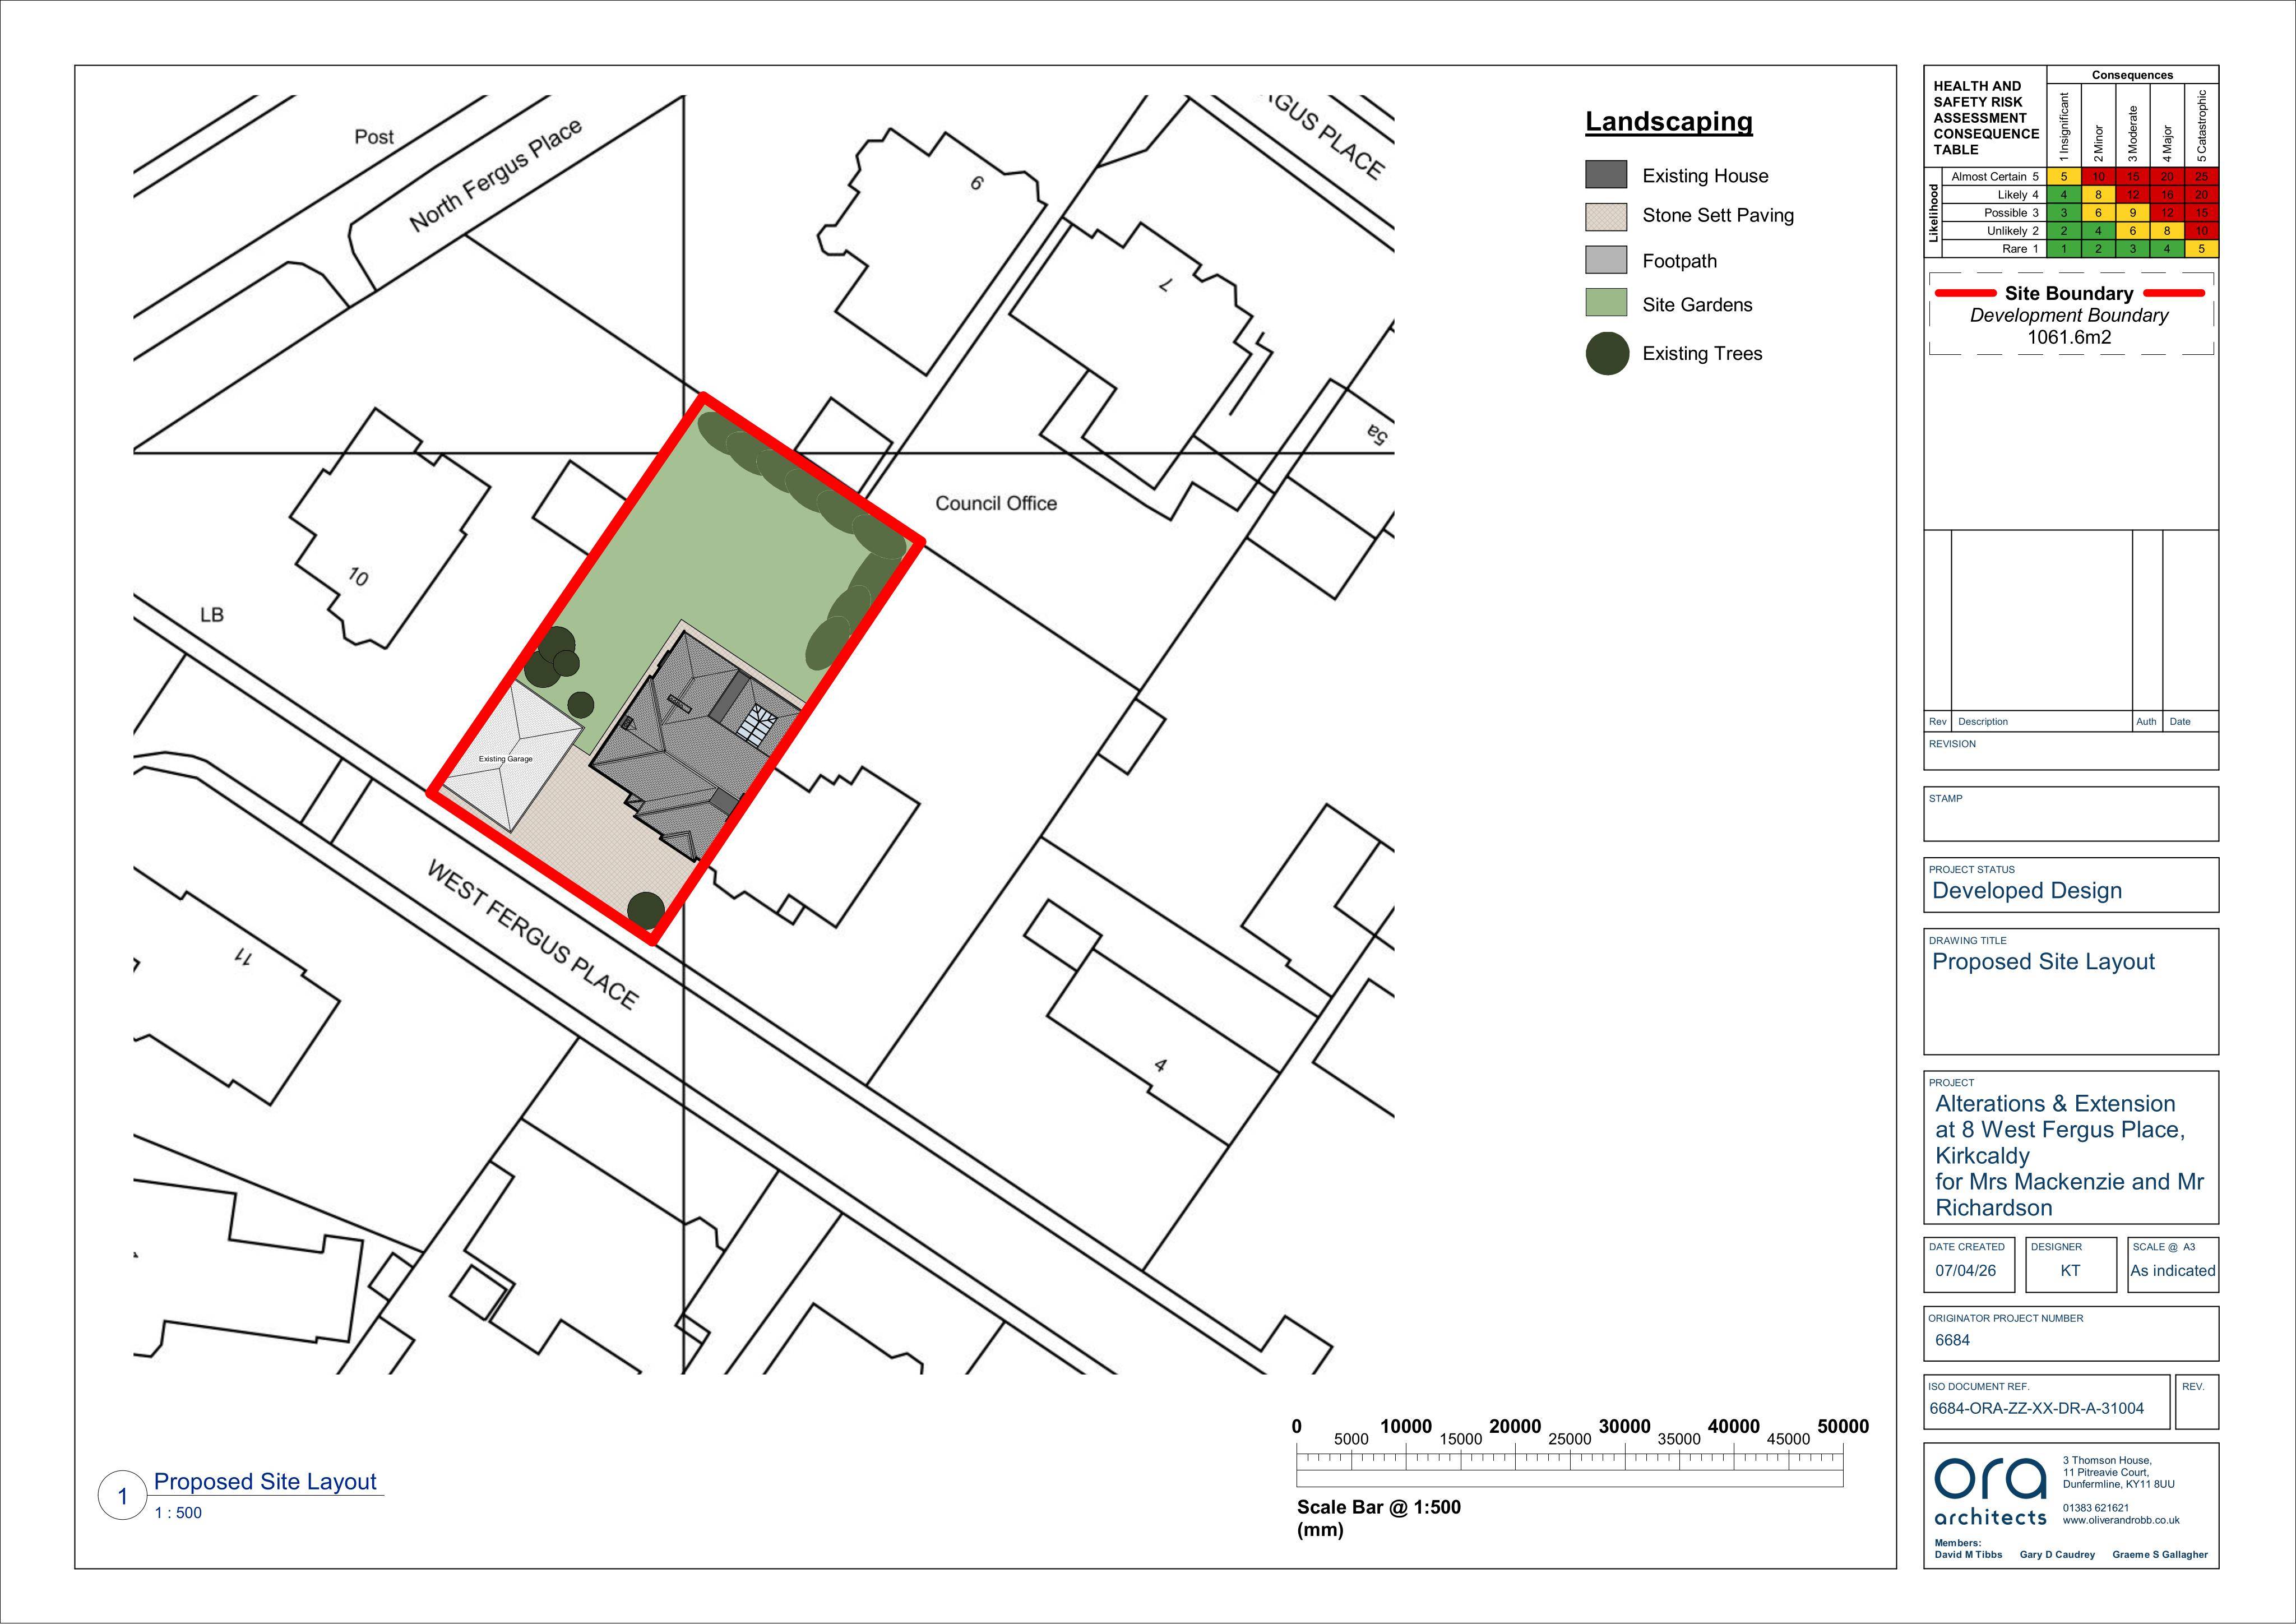Click house number 6 on the plan
Viewport: 2296px width, 1624px height.
[977, 183]
